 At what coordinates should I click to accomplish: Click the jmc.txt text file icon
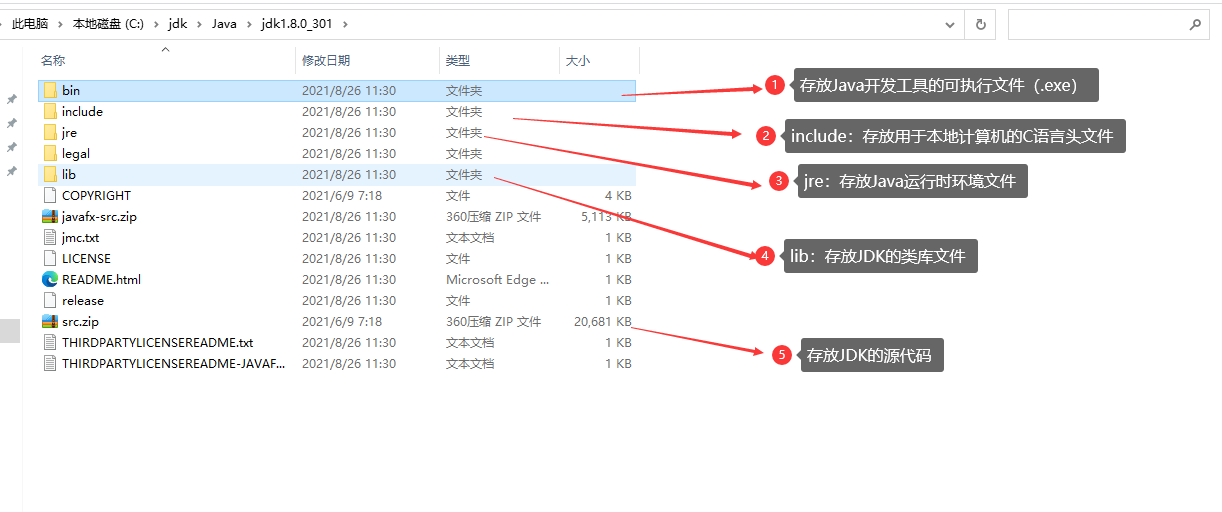click(x=50, y=237)
